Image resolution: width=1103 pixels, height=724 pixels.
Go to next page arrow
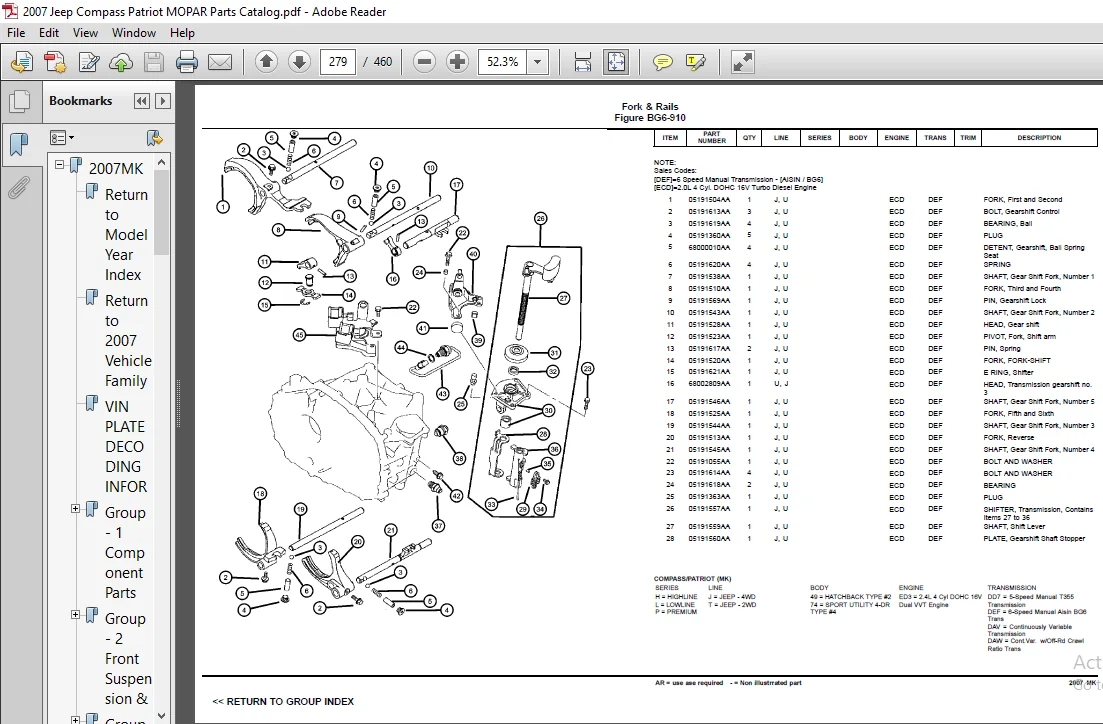click(x=299, y=62)
